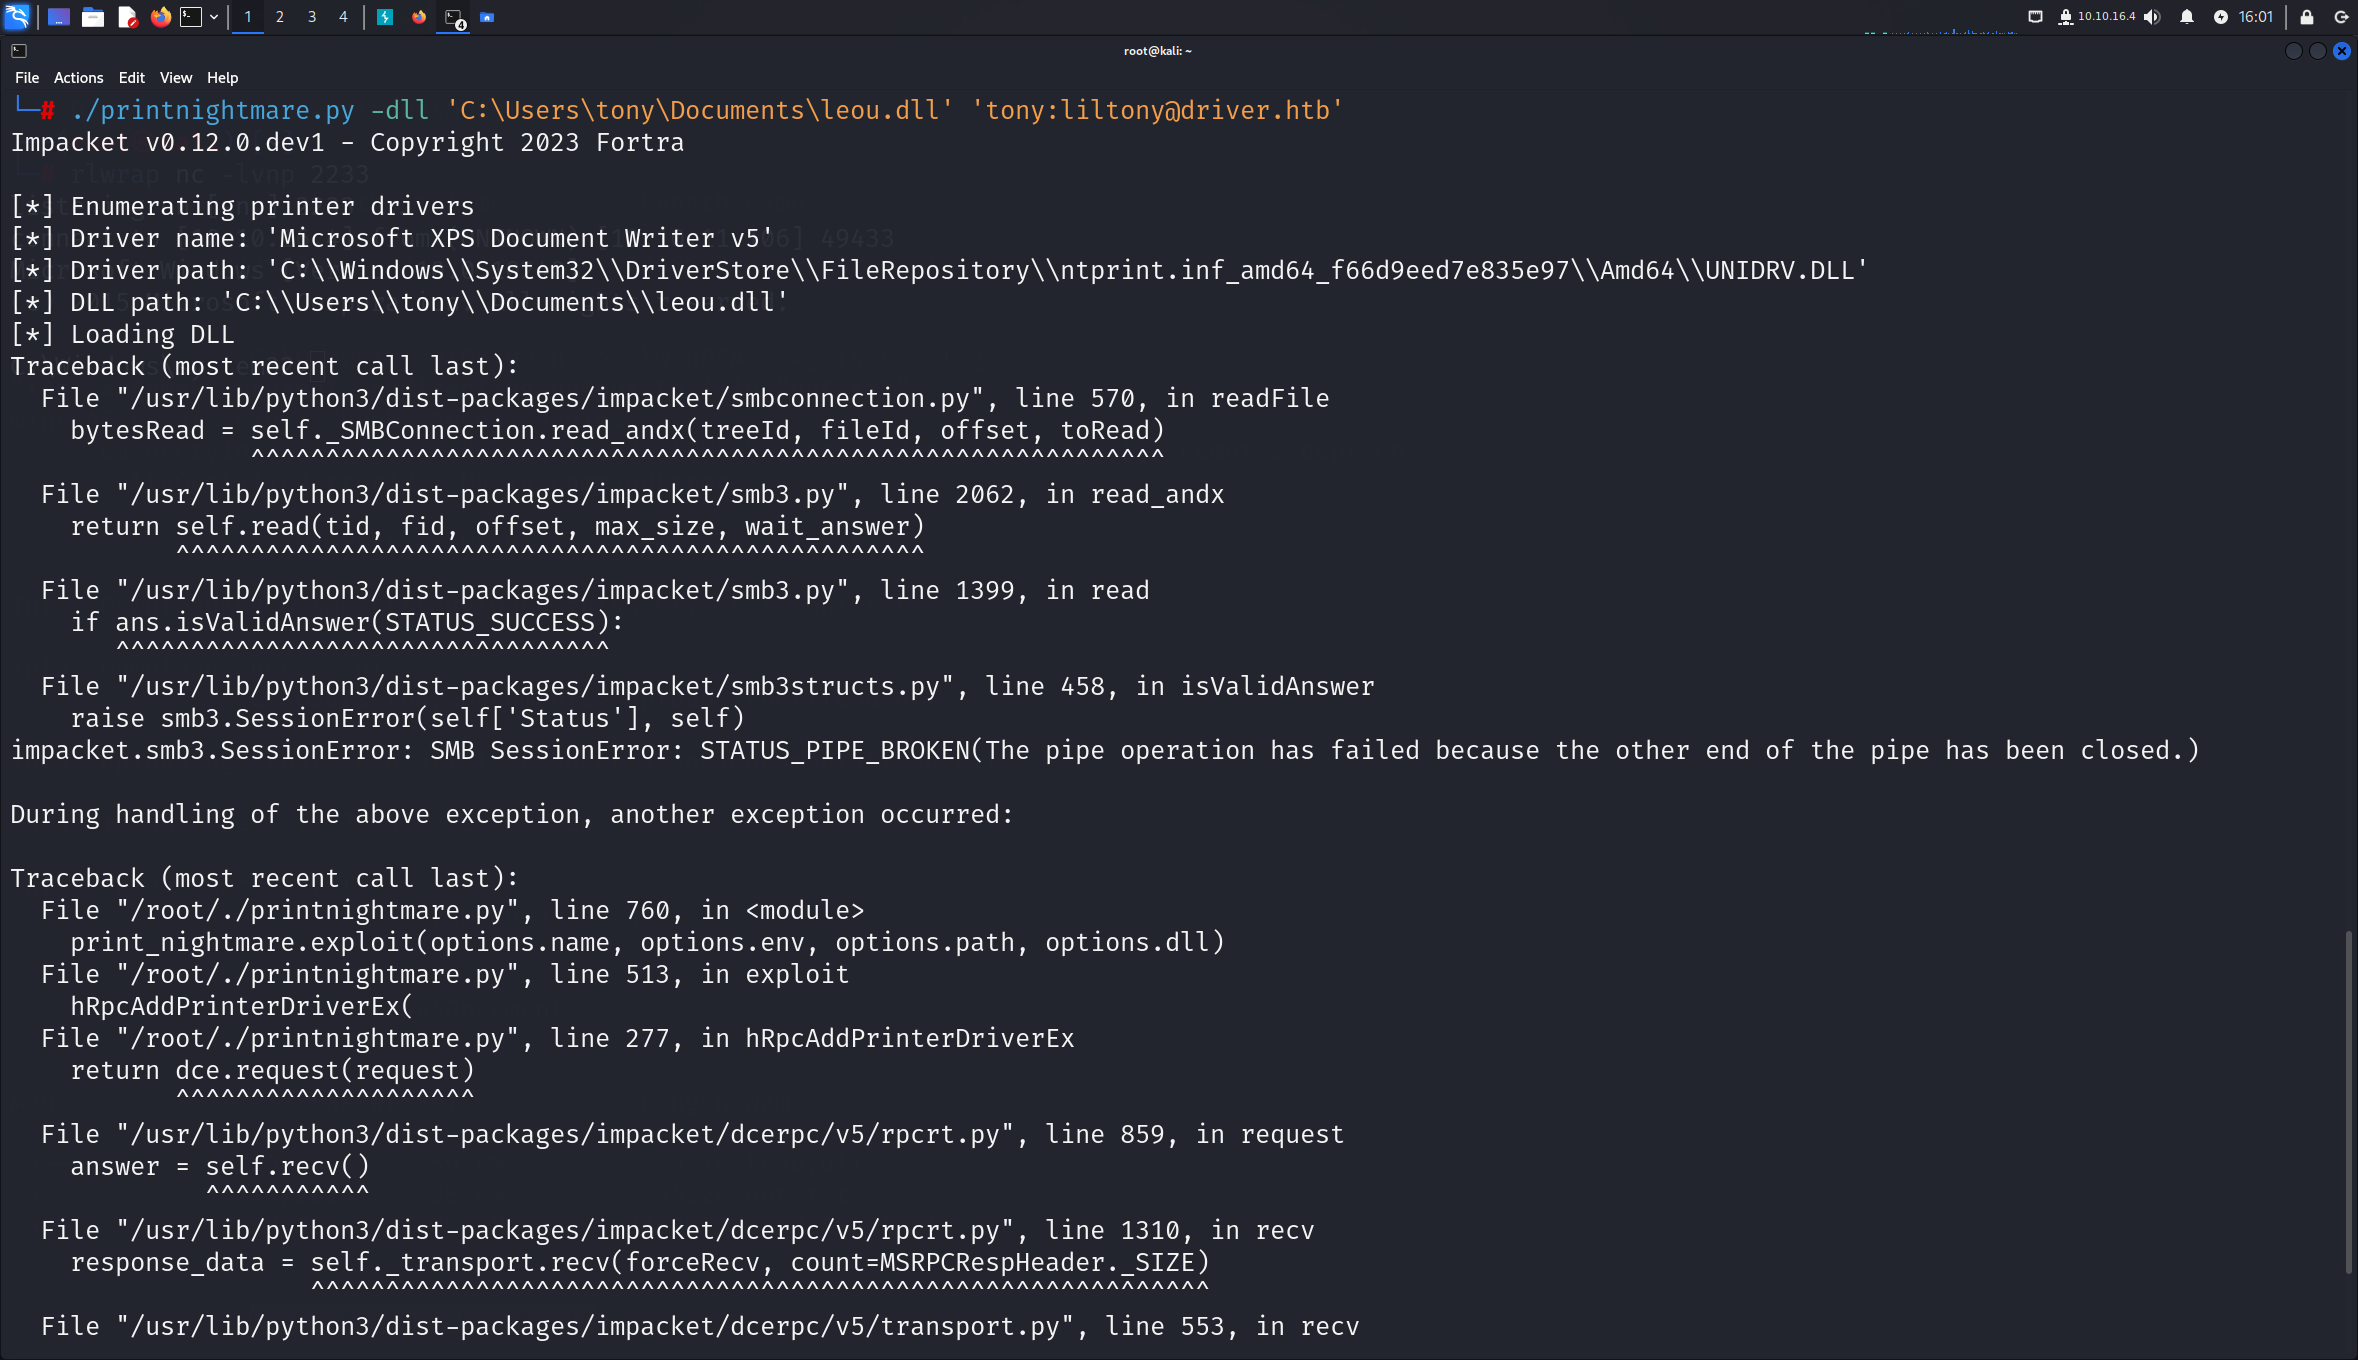Click the 'line 2062, in read_andx' traceback line
The image size is (2358, 1360).
coord(632,495)
